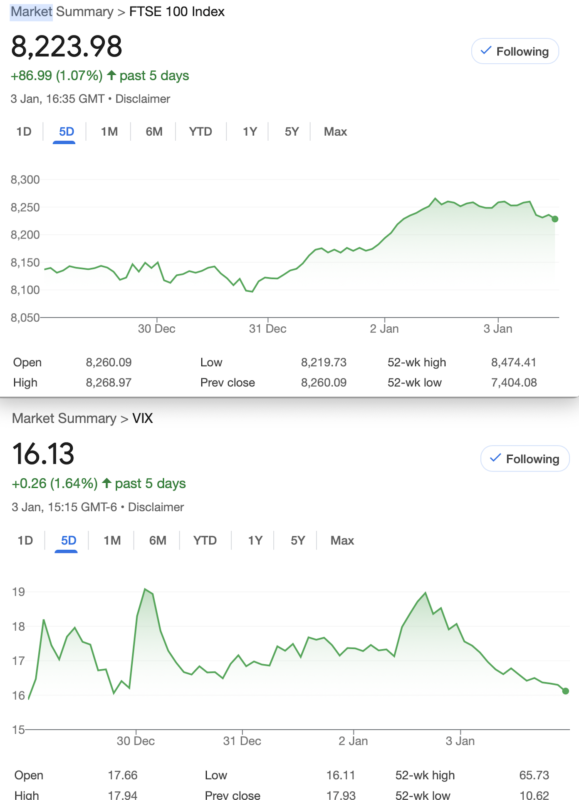
Task: Select the 1D tab on FTSE 100 chart
Action: pos(23,132)
